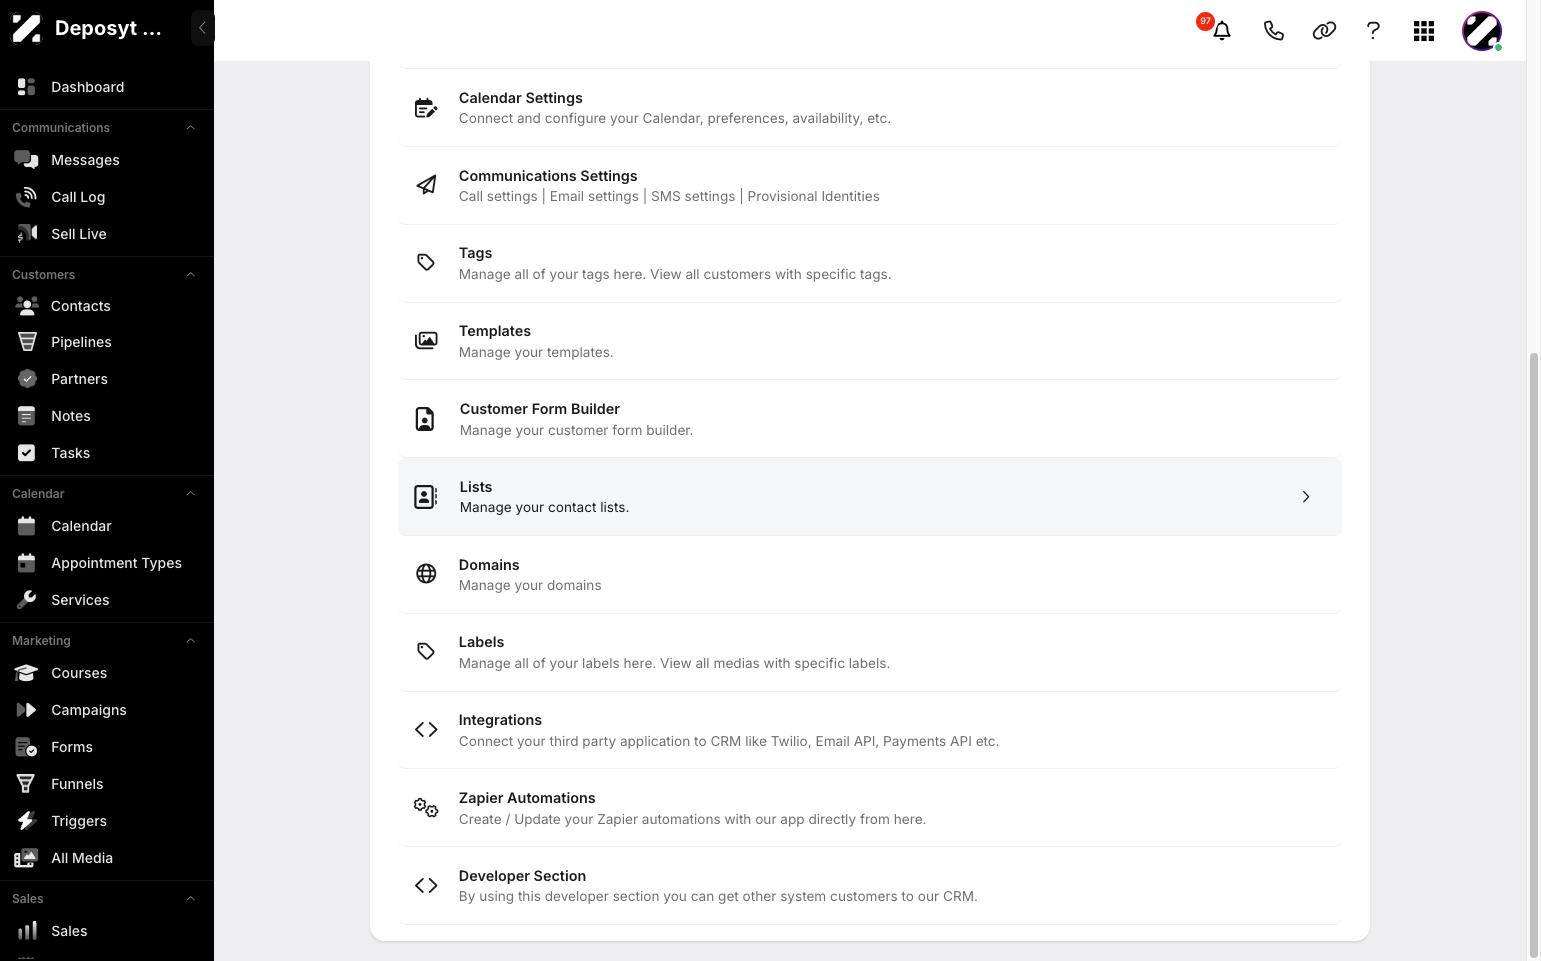Open the Developer Section link
This screenshot has height=961, width=1541.
[869, 886]
